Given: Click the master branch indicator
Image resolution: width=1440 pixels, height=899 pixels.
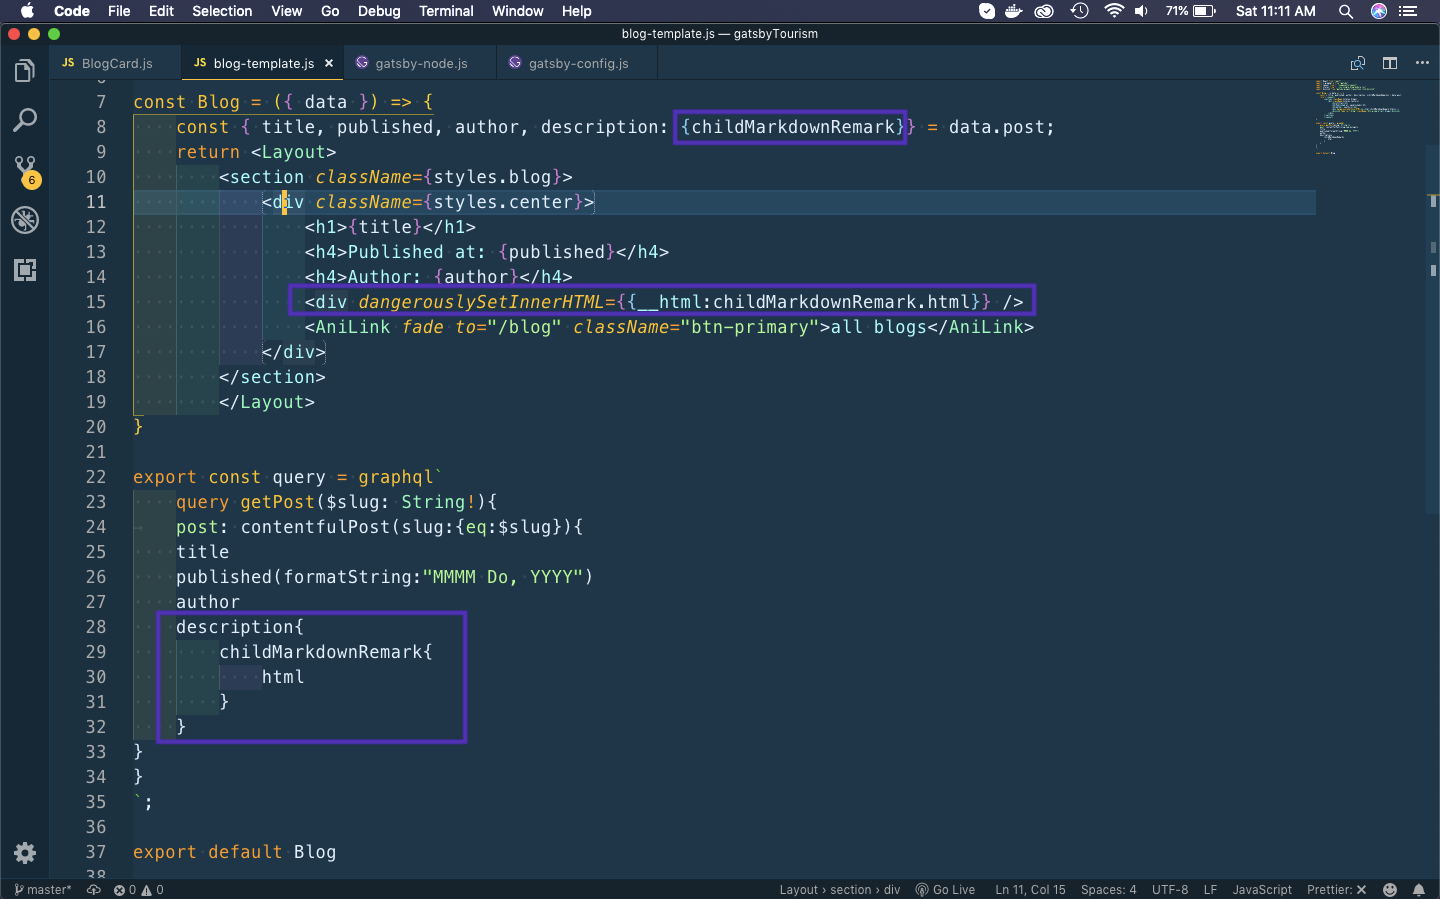Looking at the screenshot, I should [43, 890].
